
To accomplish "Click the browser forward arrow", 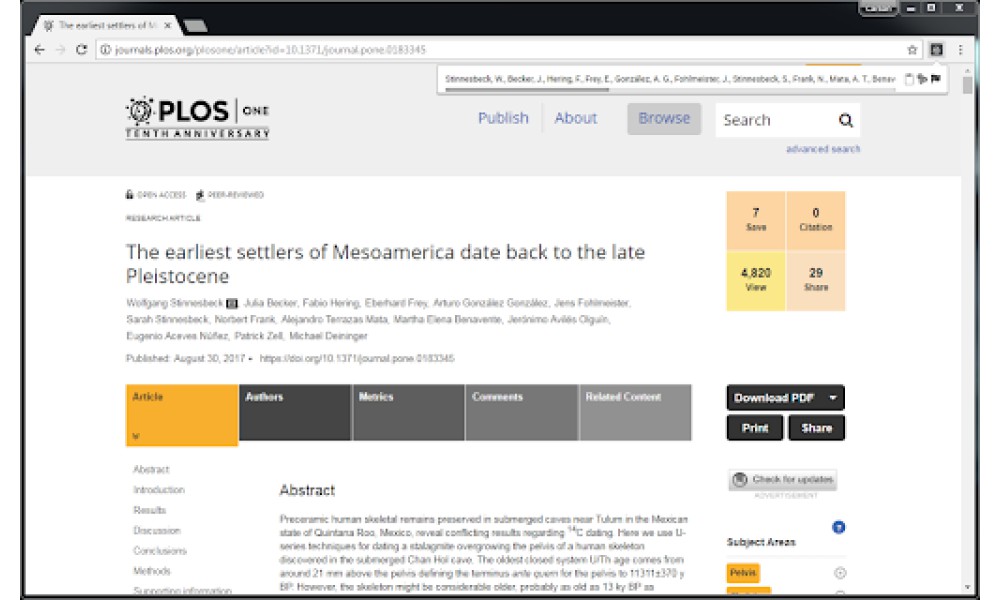I will click(61, 50).
